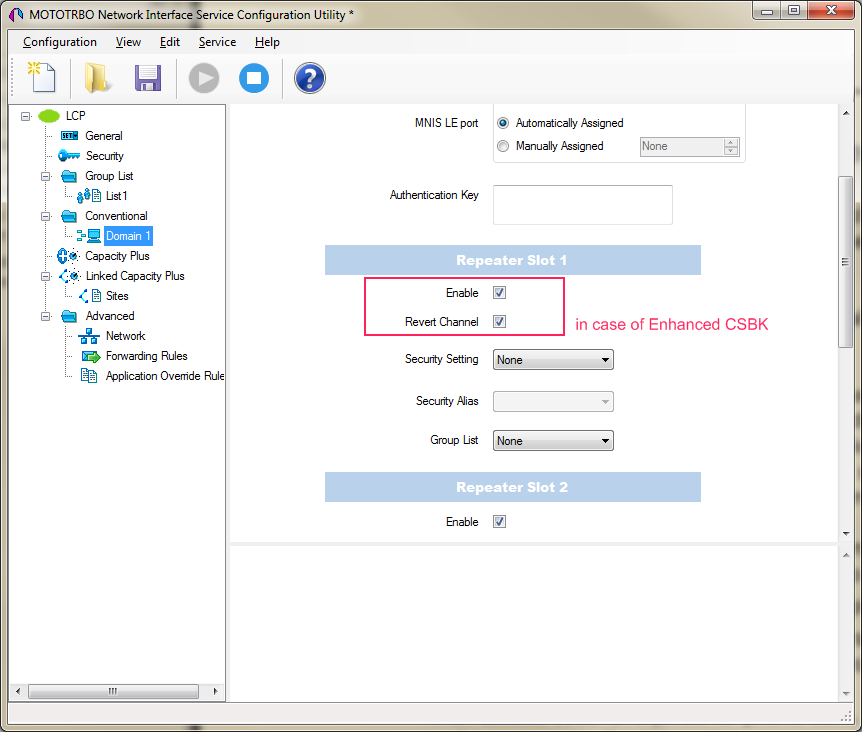Click the Advanced folder icon
Viewport: 862px width, 732px height.
[x=69, y=316]
